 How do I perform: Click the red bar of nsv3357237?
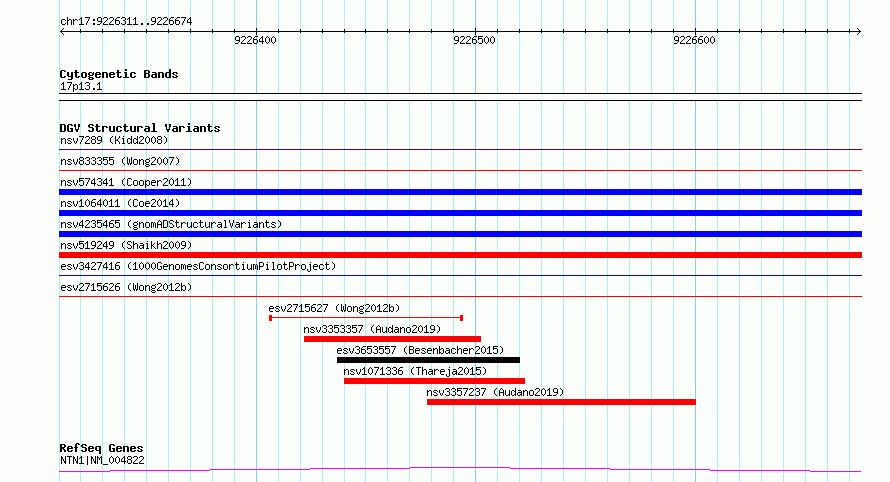coord(561,402)
